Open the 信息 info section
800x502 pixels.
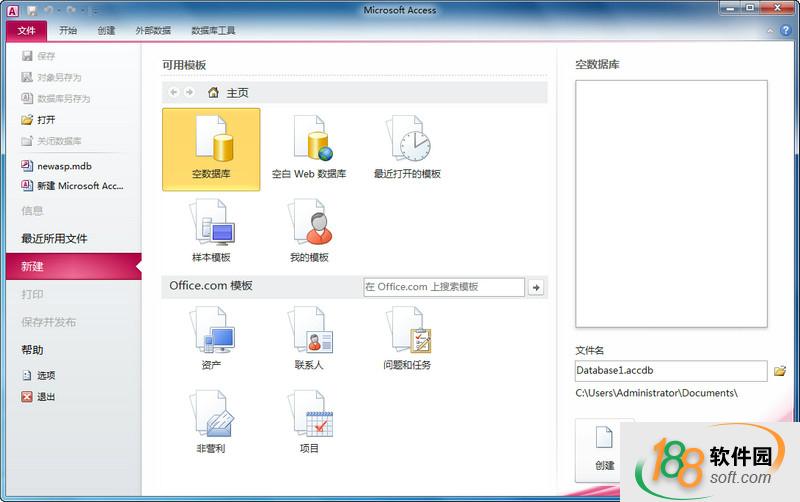(32, 211)
